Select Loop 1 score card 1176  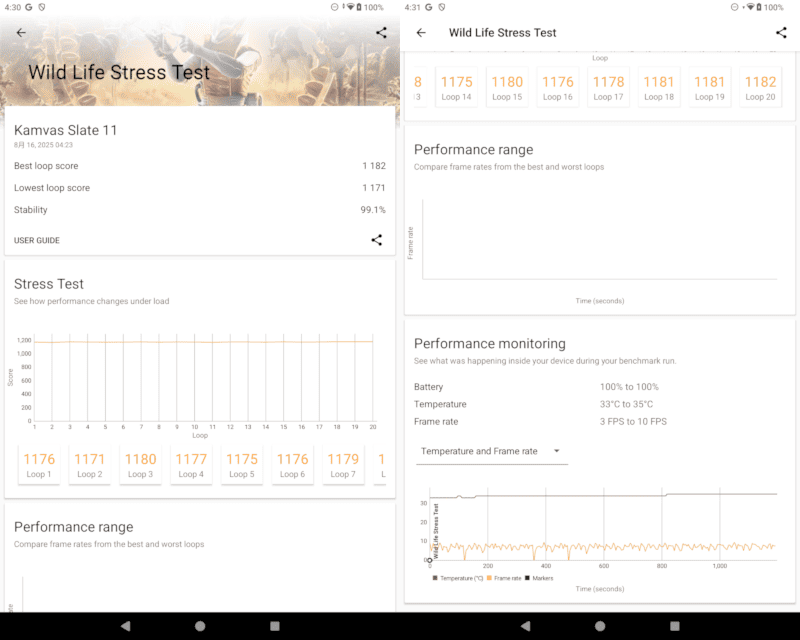pos(39,465)
